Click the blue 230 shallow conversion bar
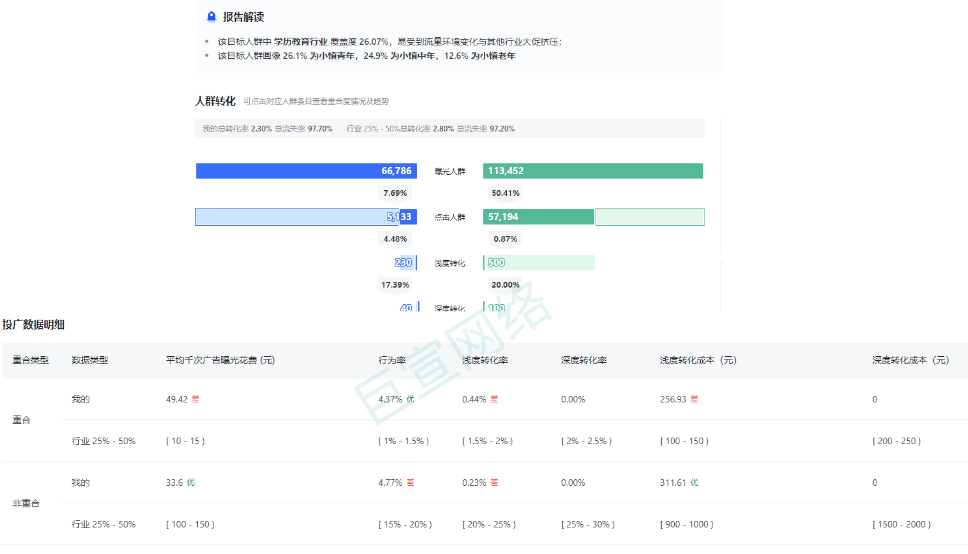Screen dimensions: 968x554 (406, 262)
